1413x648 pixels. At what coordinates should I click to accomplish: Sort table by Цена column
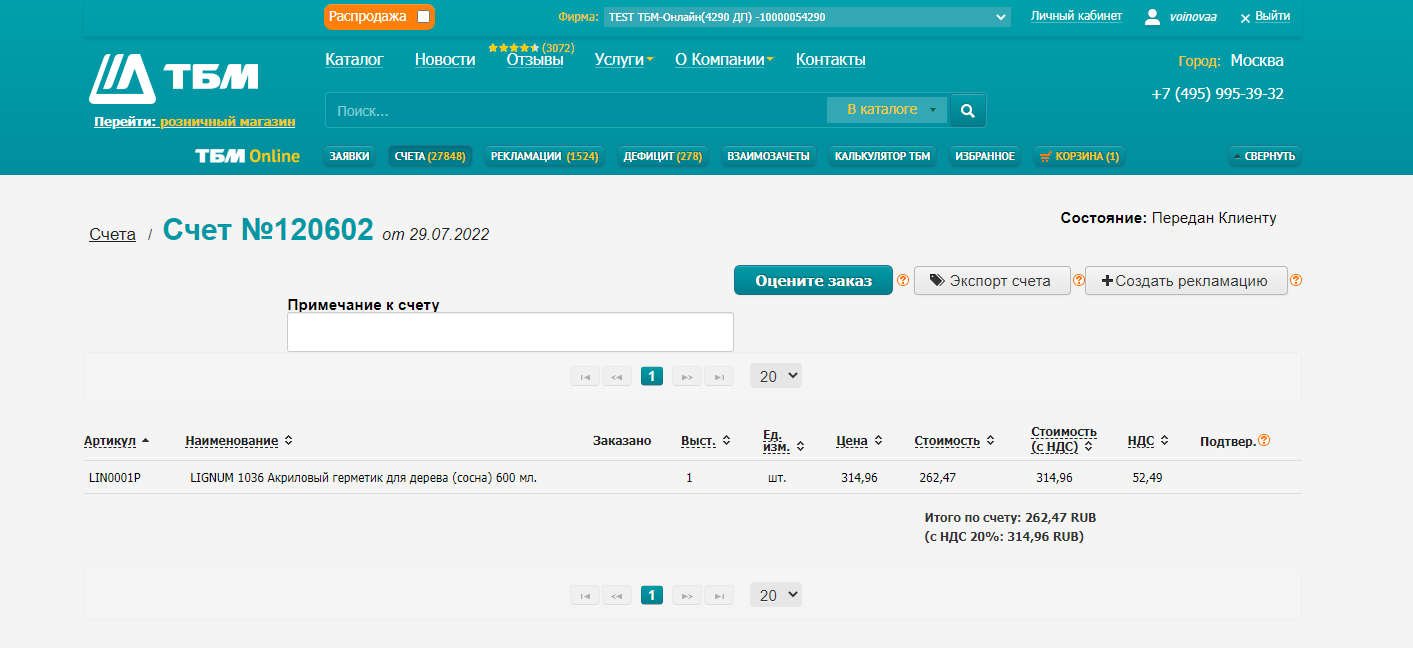click(852, 441)
